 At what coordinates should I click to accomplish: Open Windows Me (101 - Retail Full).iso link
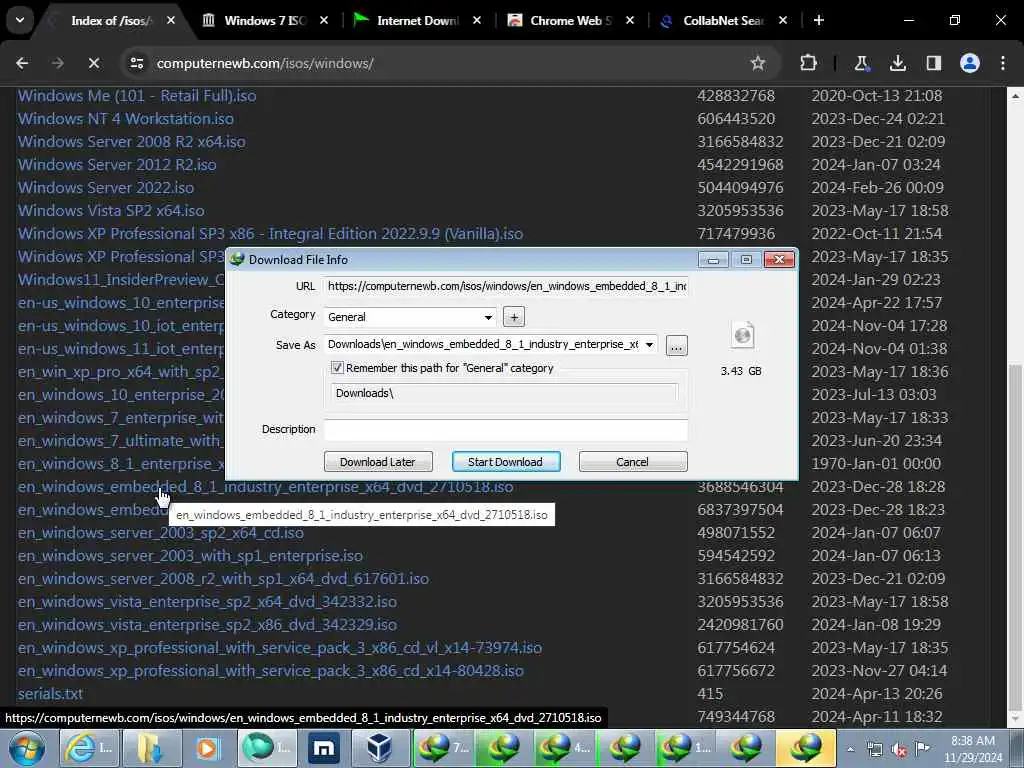click(x=137, y=96)
